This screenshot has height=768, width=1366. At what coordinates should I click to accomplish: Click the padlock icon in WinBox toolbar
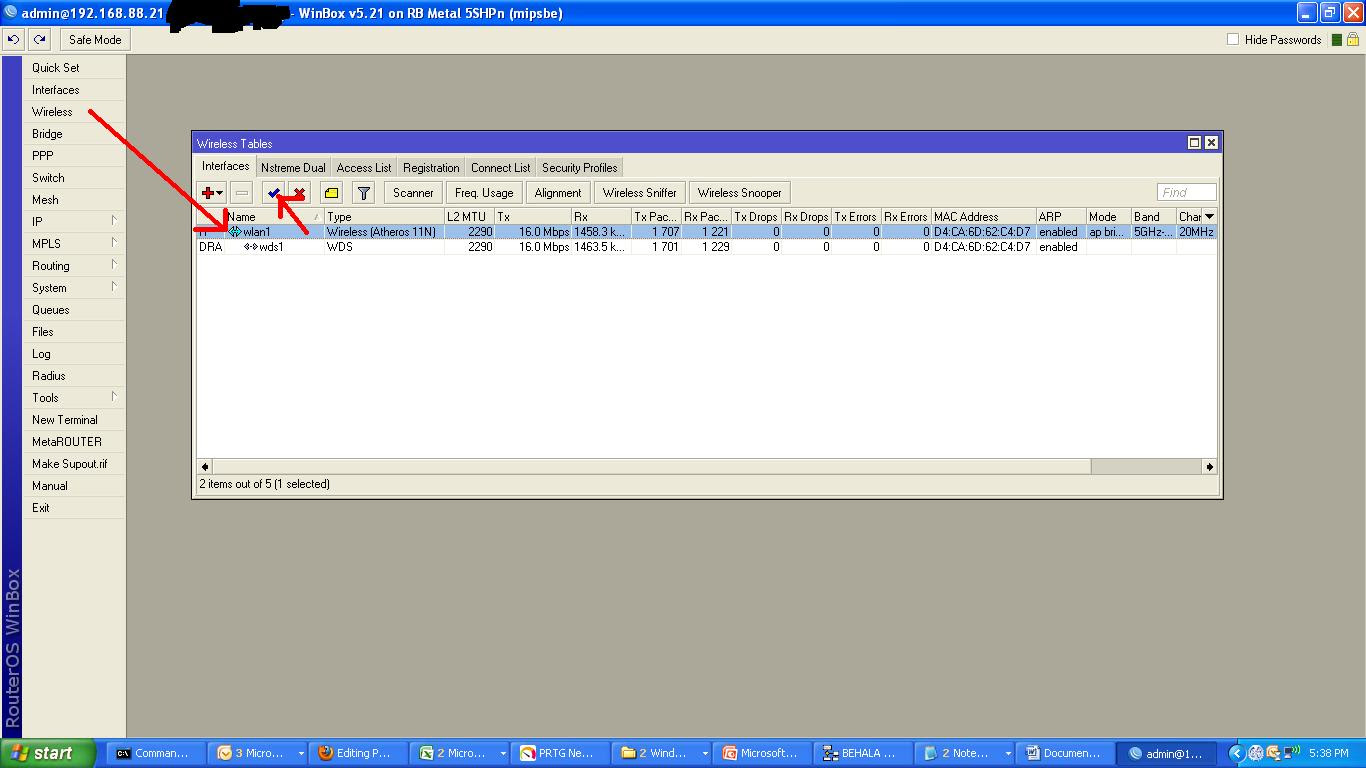(x=1352, y=40)
